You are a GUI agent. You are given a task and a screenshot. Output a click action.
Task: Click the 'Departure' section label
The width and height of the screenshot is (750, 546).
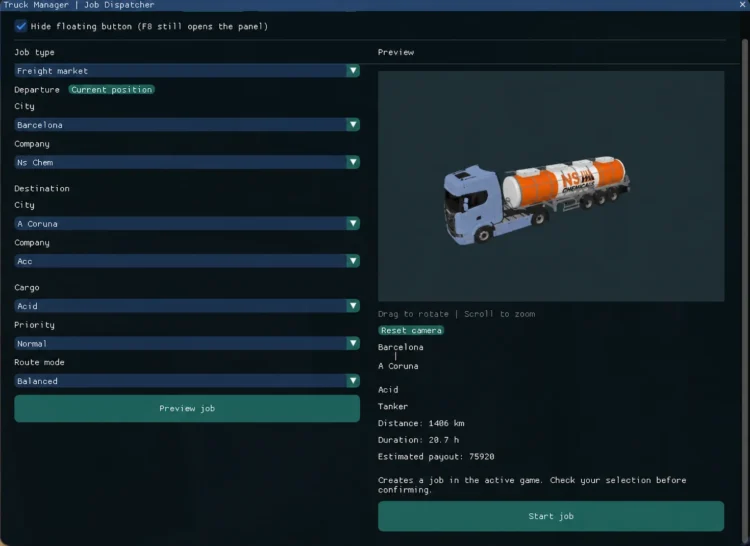coord(37,90)
